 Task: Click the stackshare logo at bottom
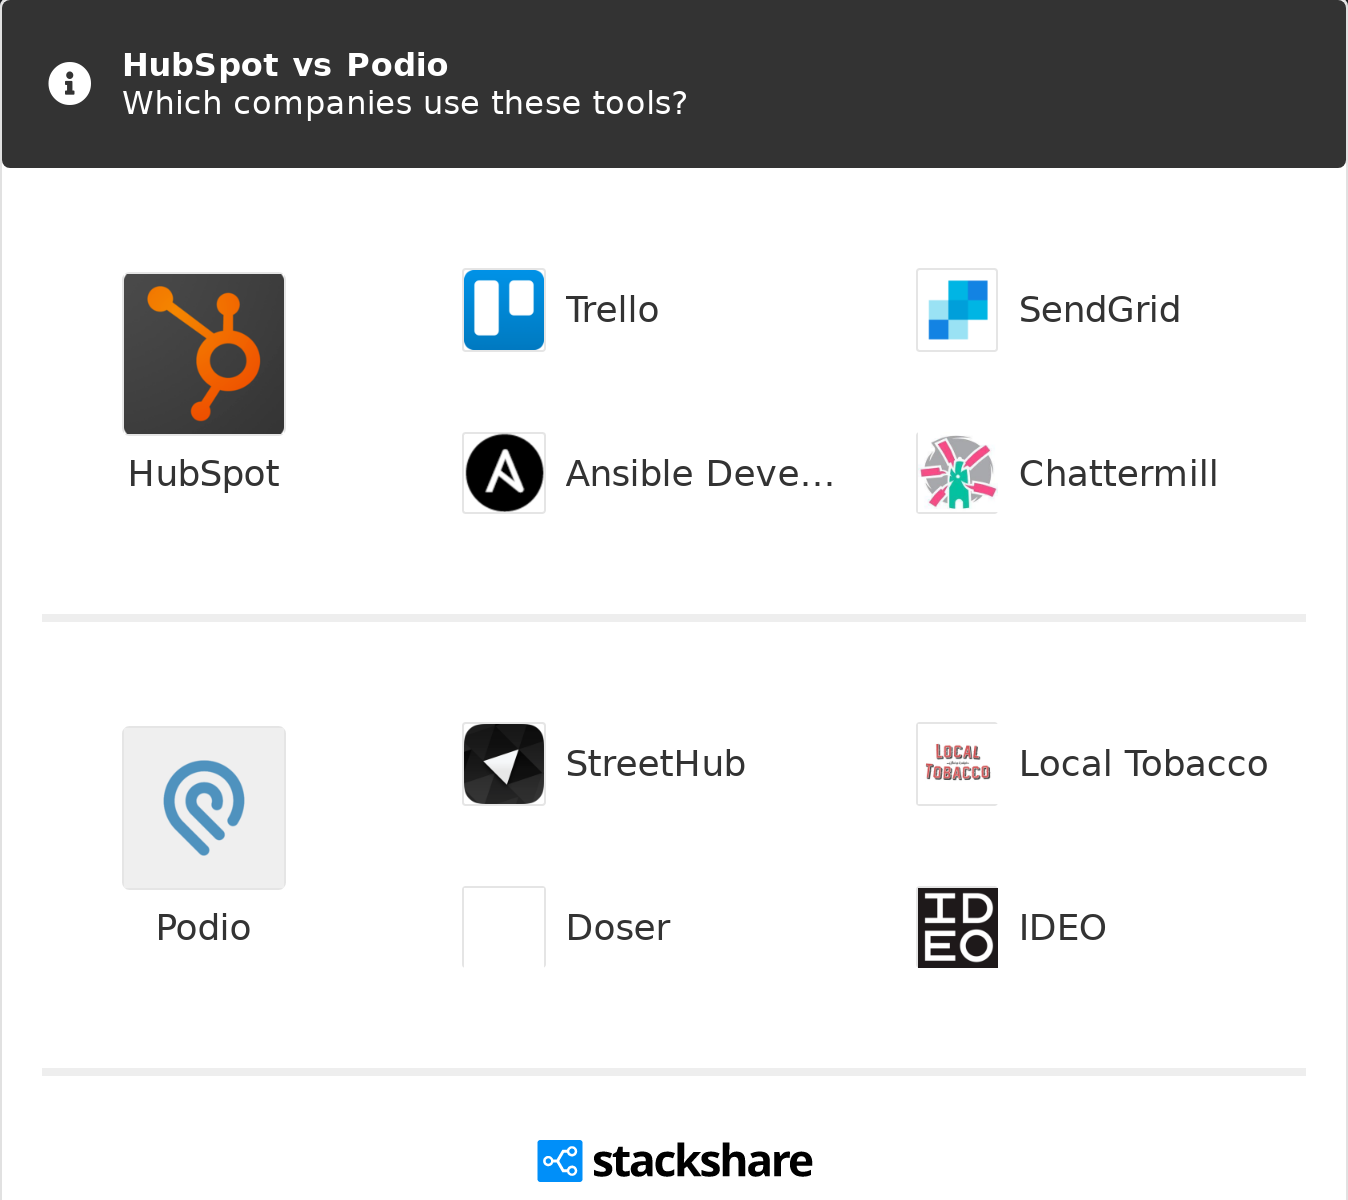point(675,1161)
